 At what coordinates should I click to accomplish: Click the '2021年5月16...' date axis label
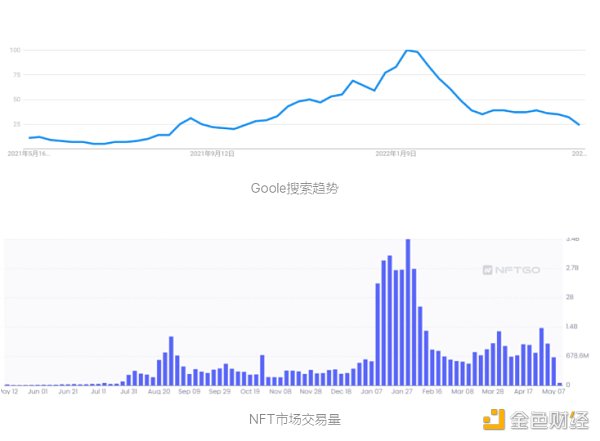29,154
